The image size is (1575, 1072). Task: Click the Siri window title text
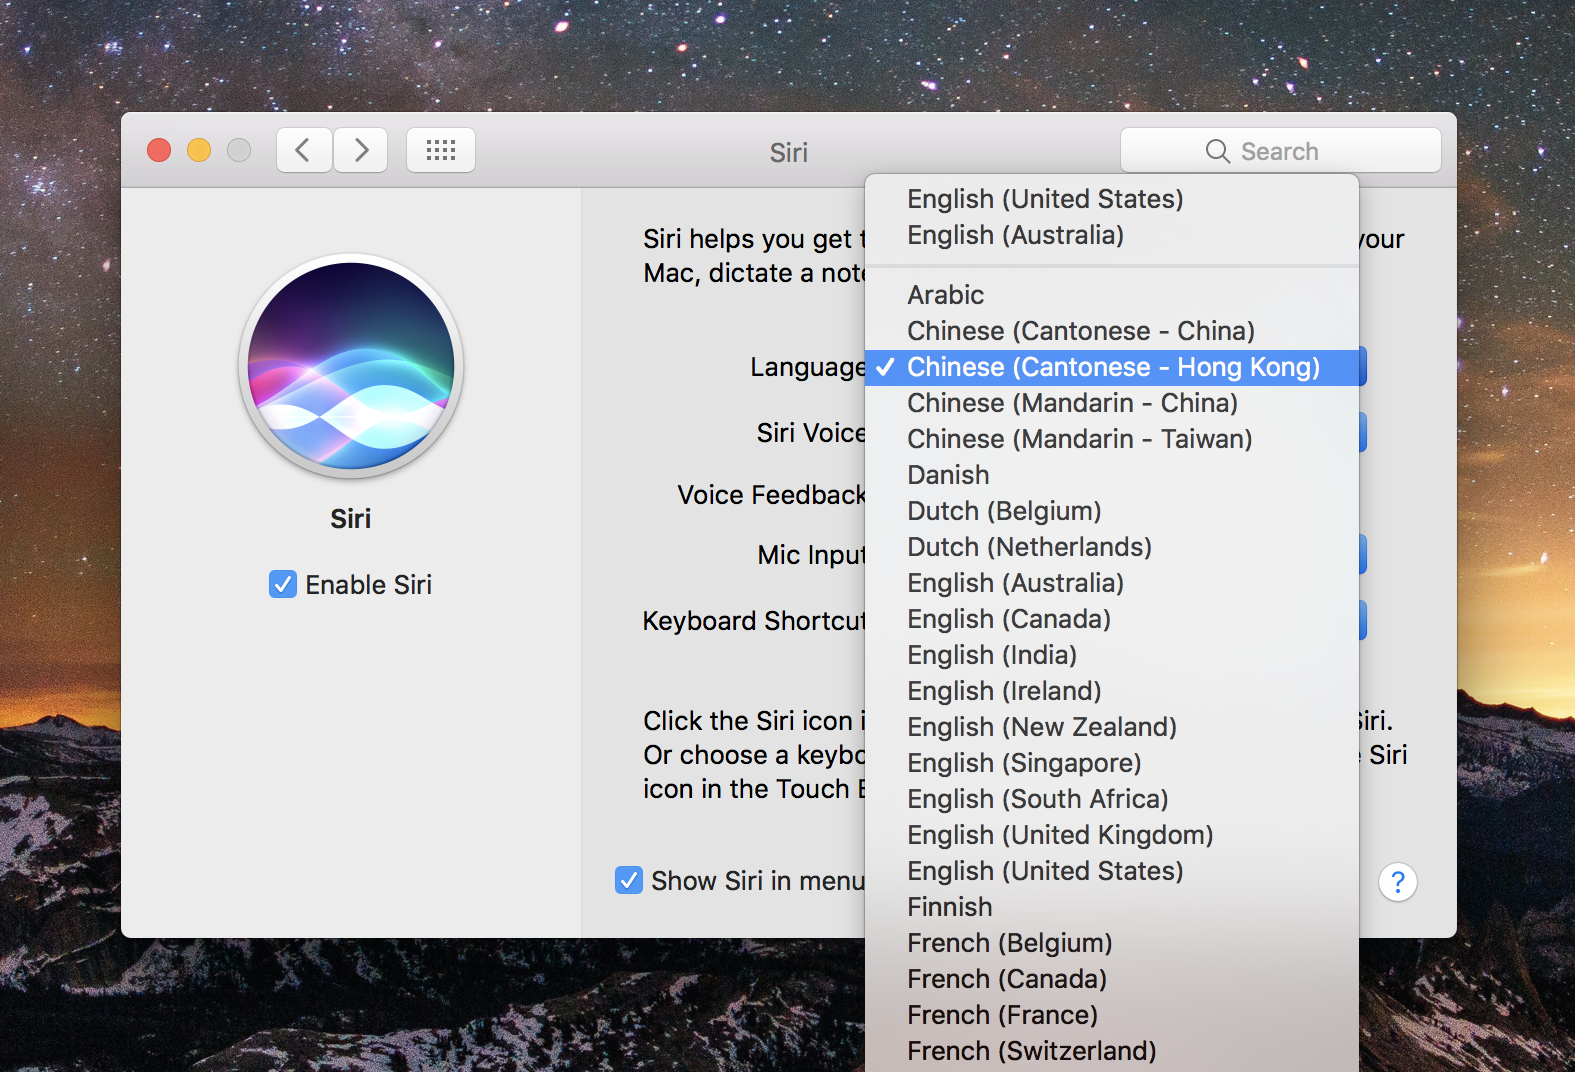pos(789,152)
